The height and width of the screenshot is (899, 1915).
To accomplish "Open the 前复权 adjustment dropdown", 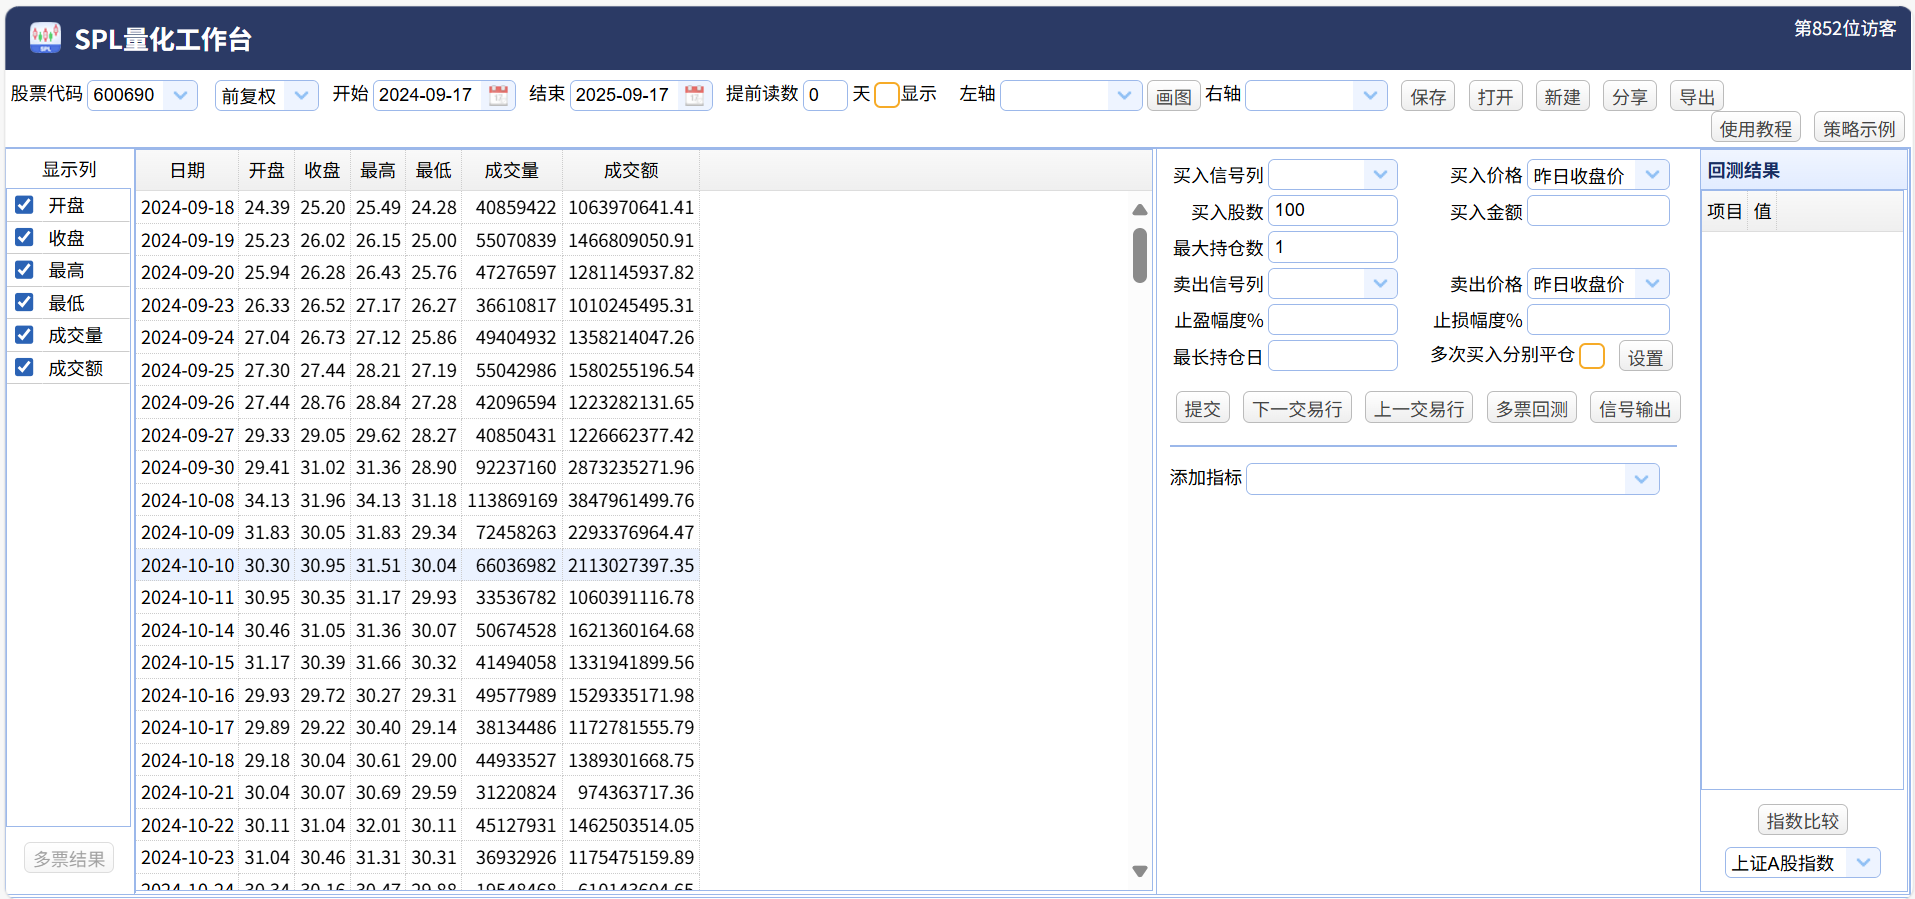I will tap(301, 95).
